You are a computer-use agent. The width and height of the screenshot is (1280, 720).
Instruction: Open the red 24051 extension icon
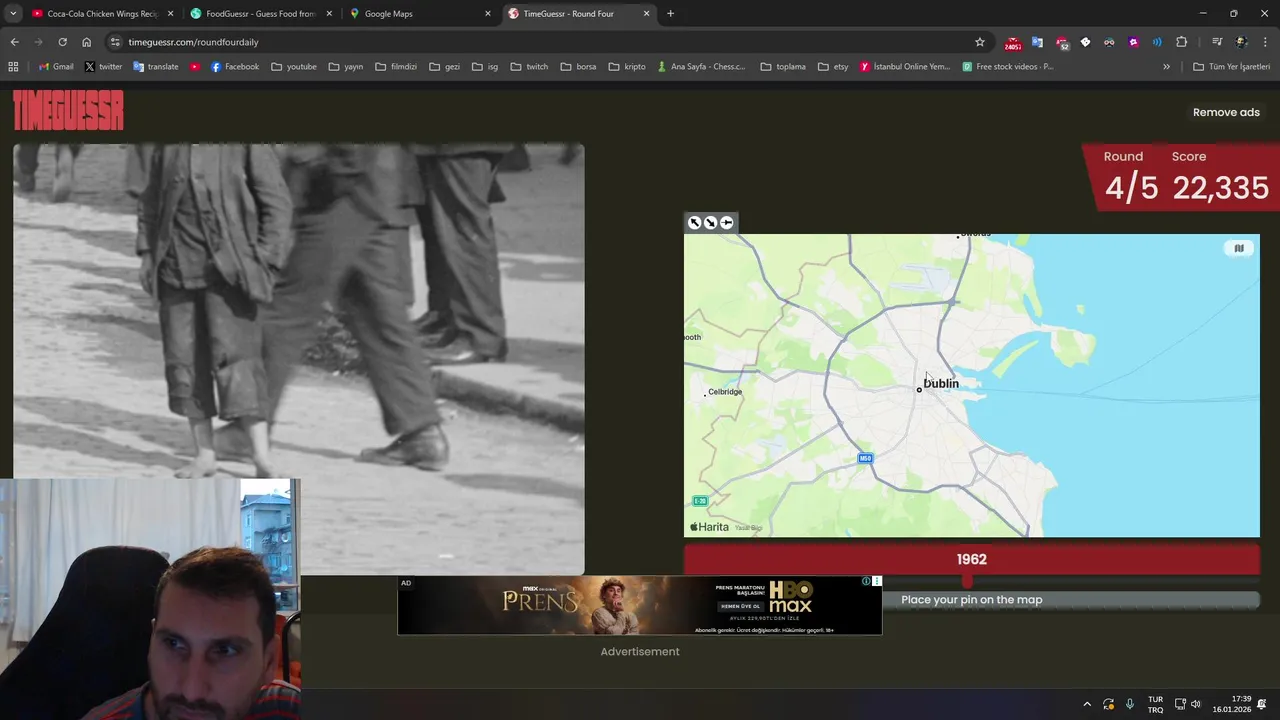[1013, 43]
